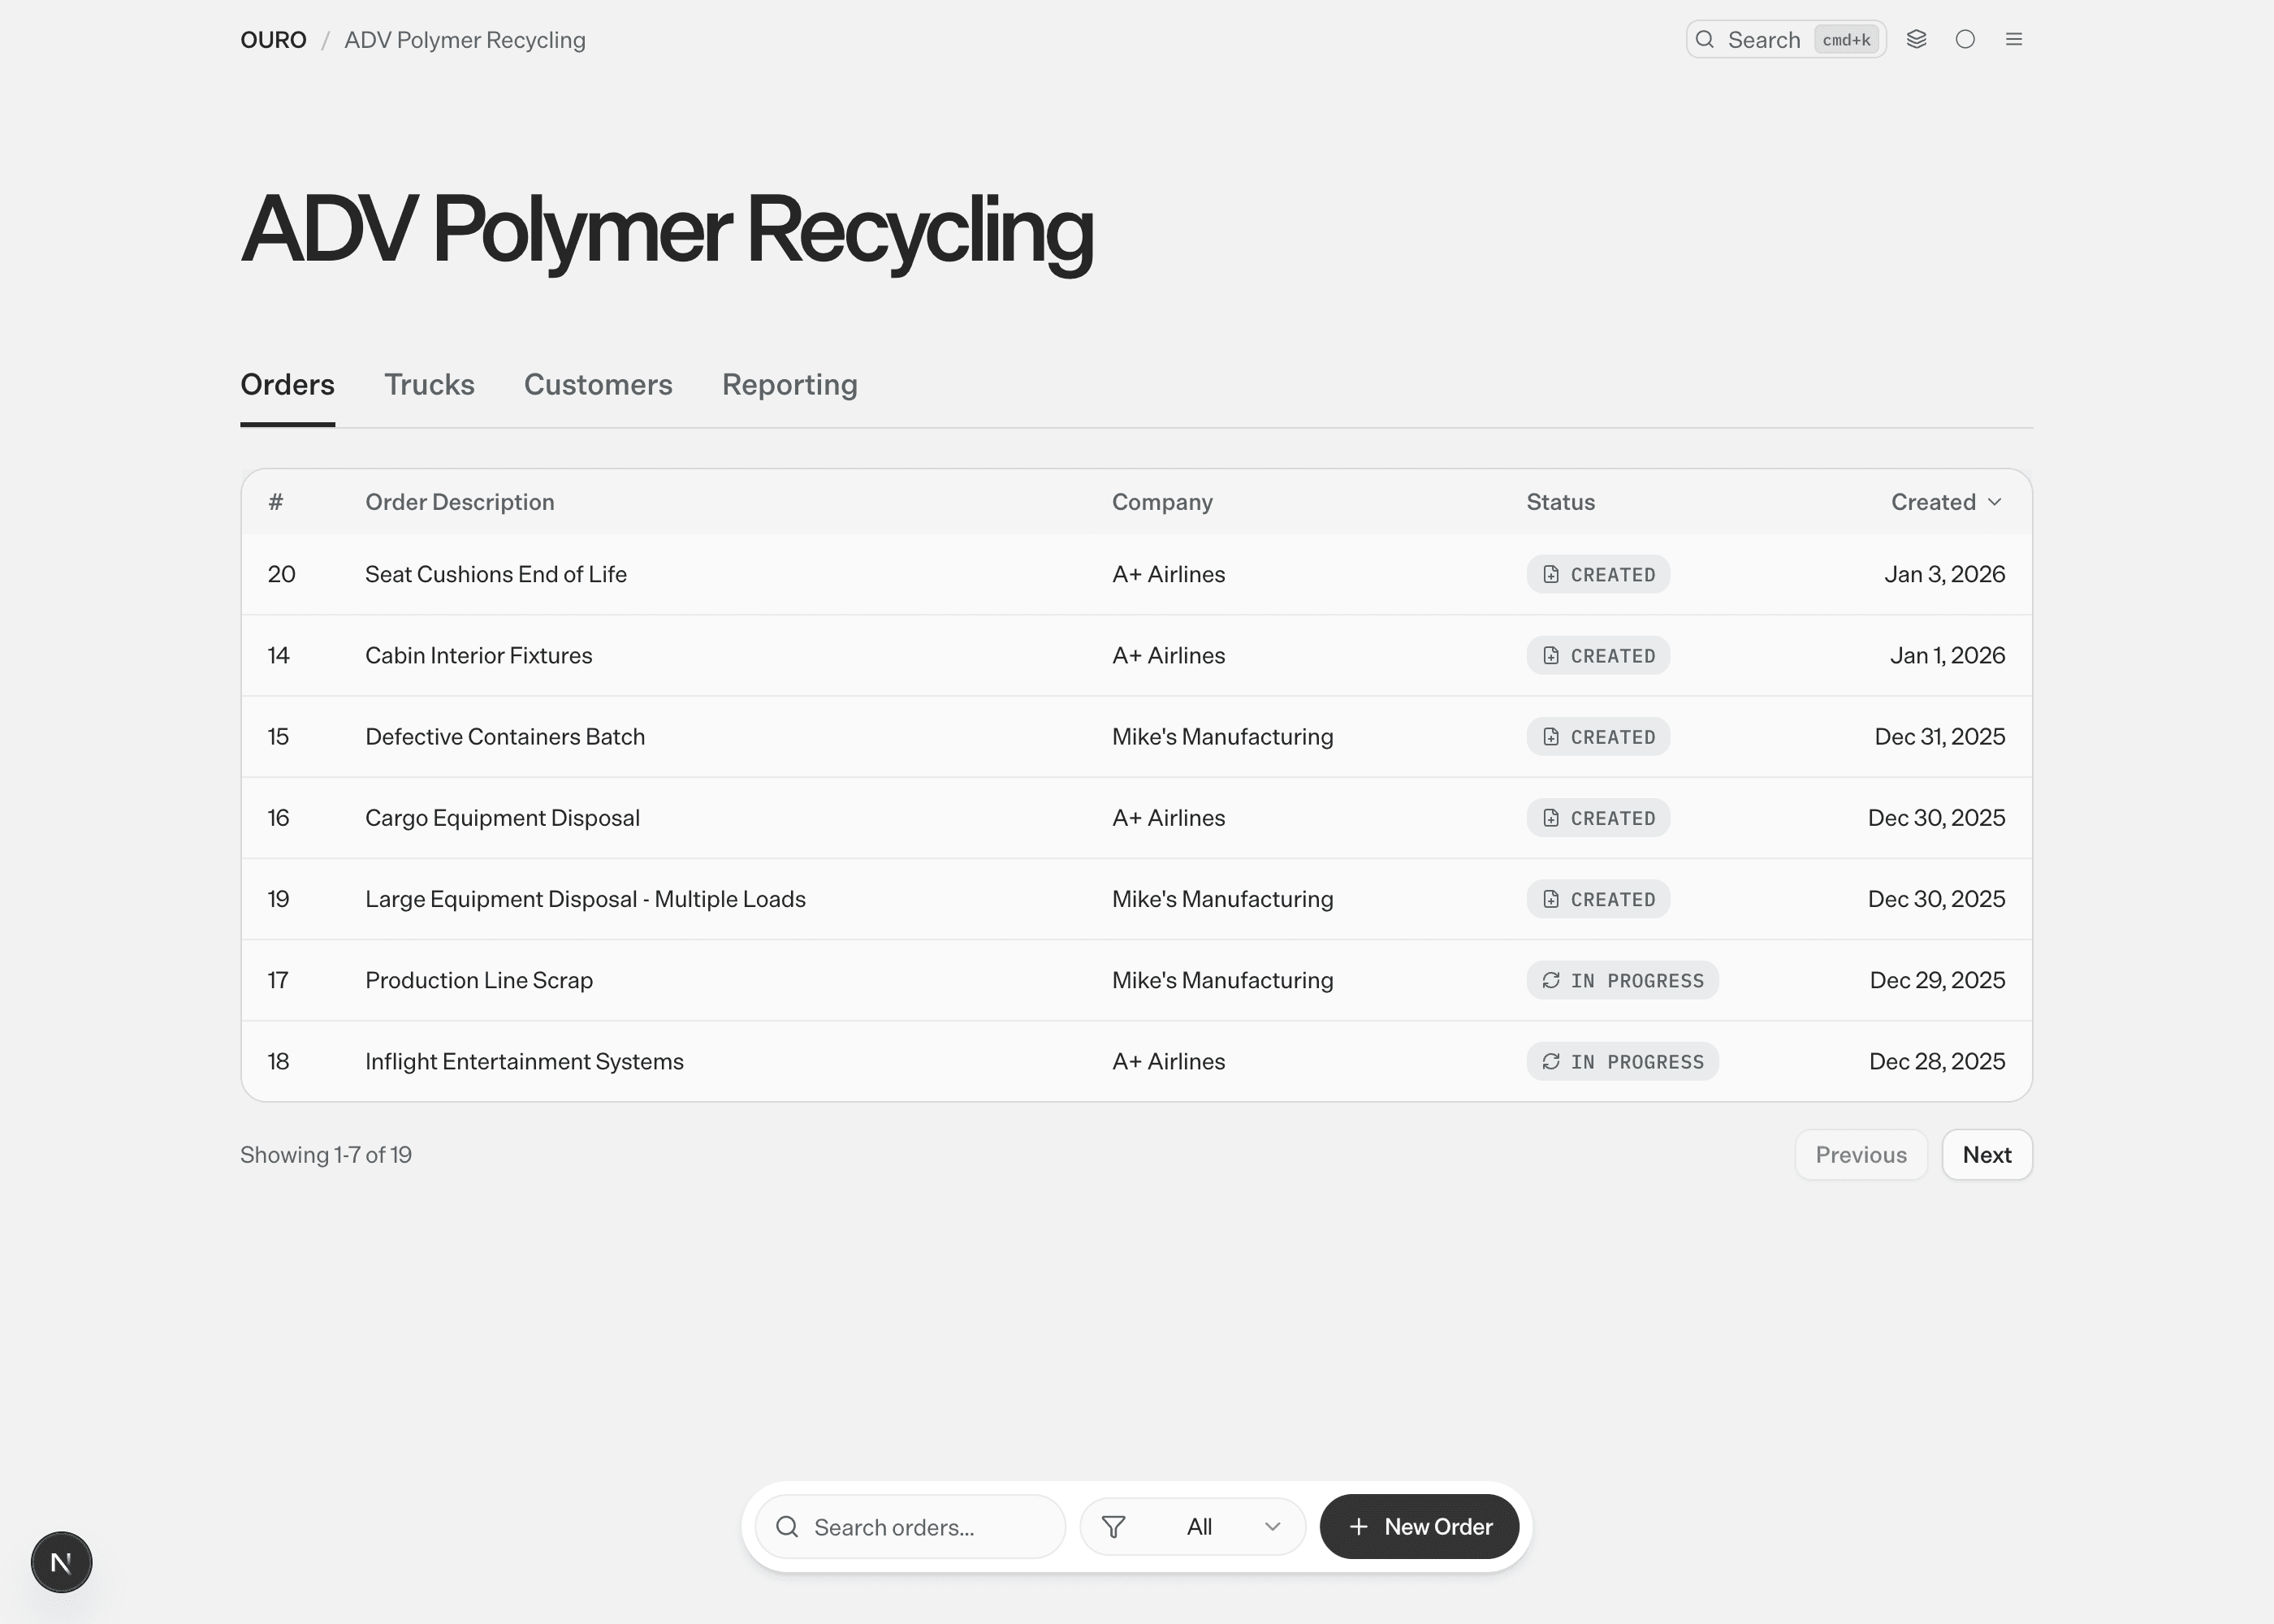This screenshot has height=1624, width=2274.
Task: Go to Next page of orders
Action: point(1986,1155)
